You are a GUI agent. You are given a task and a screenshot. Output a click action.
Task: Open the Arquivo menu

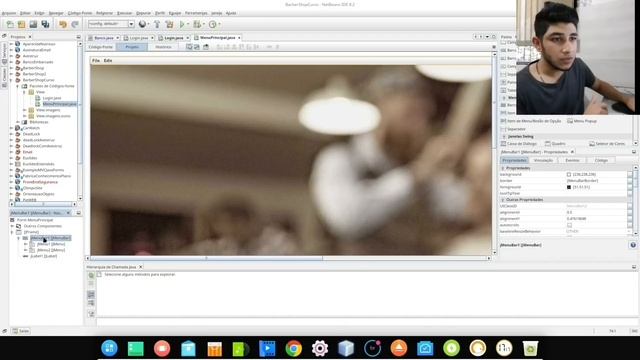[9, 13]
